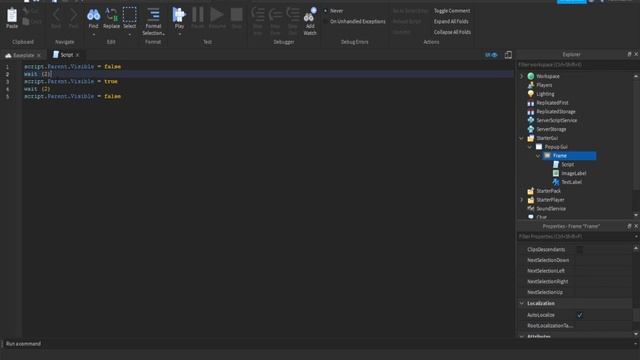This screenshot has width=640, height=360.
Task: Click Format Selection in the ribbon
Action: (153, 21)
